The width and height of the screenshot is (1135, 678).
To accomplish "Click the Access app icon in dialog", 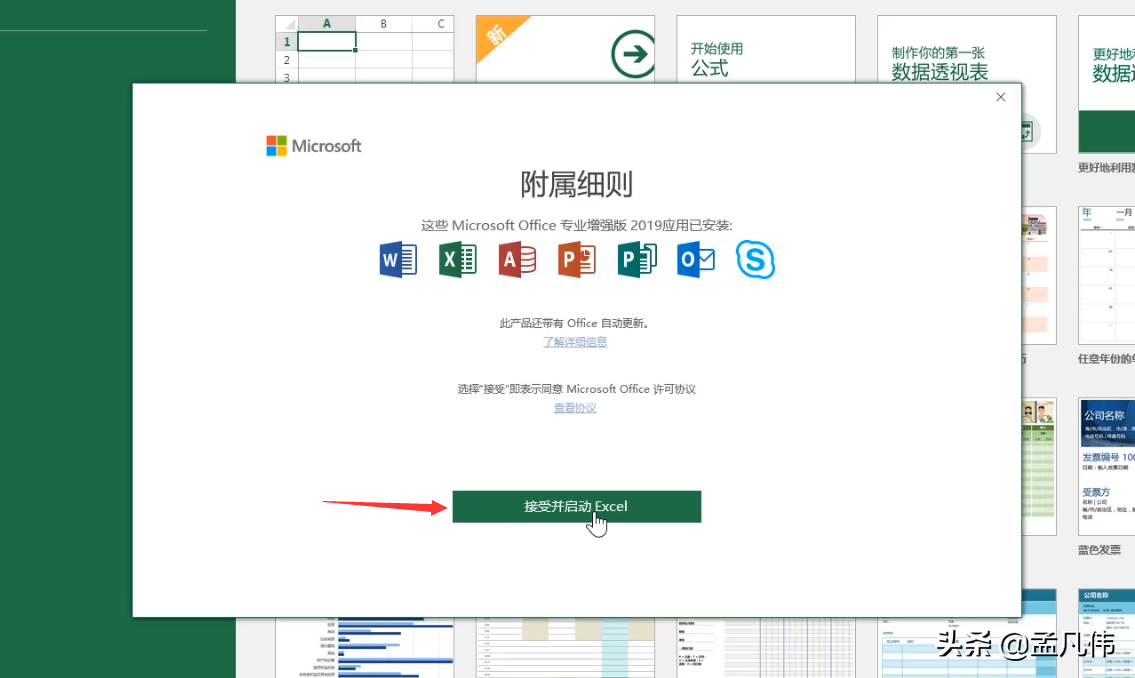I will (517, 260).
